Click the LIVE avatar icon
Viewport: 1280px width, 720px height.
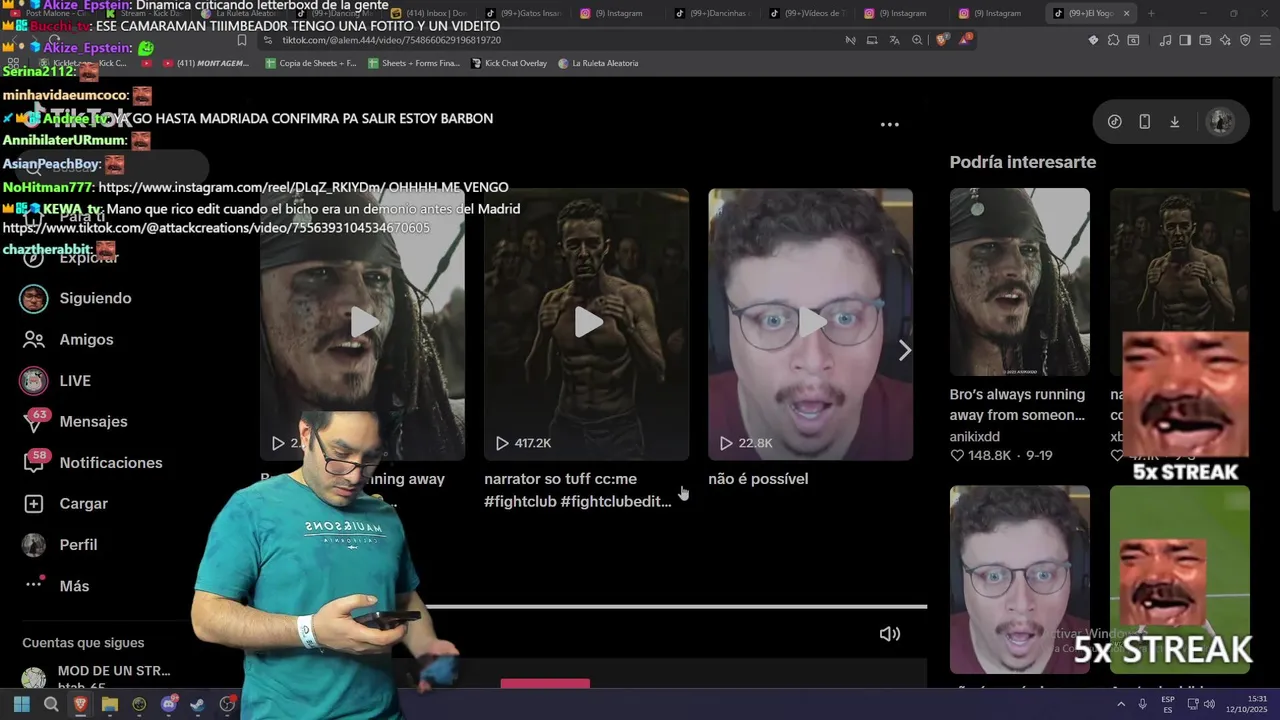coord(34,380)
